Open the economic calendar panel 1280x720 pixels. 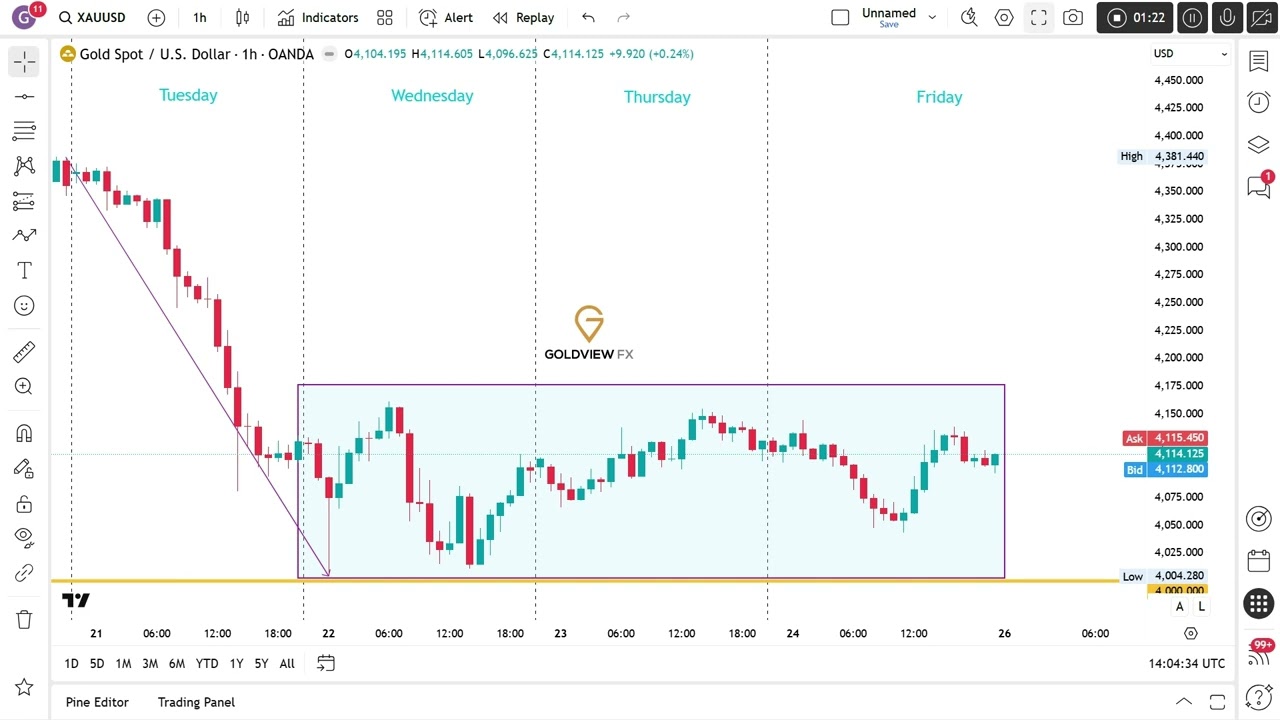coord(1259,560)
